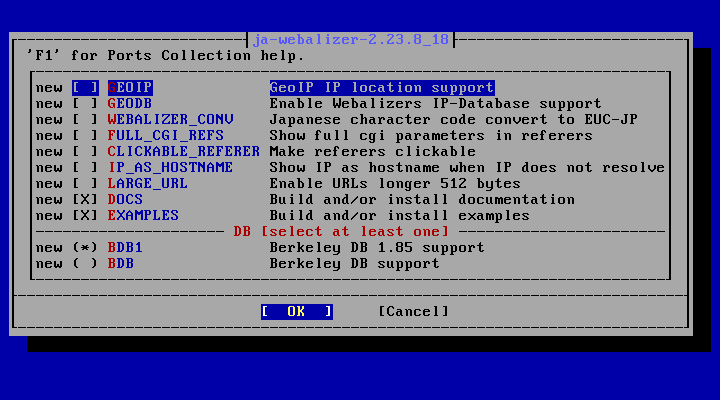Viewport: 720px width, 400px height.
Task: Click the 'DB [select at least one]' header
Action: [341, 231]
